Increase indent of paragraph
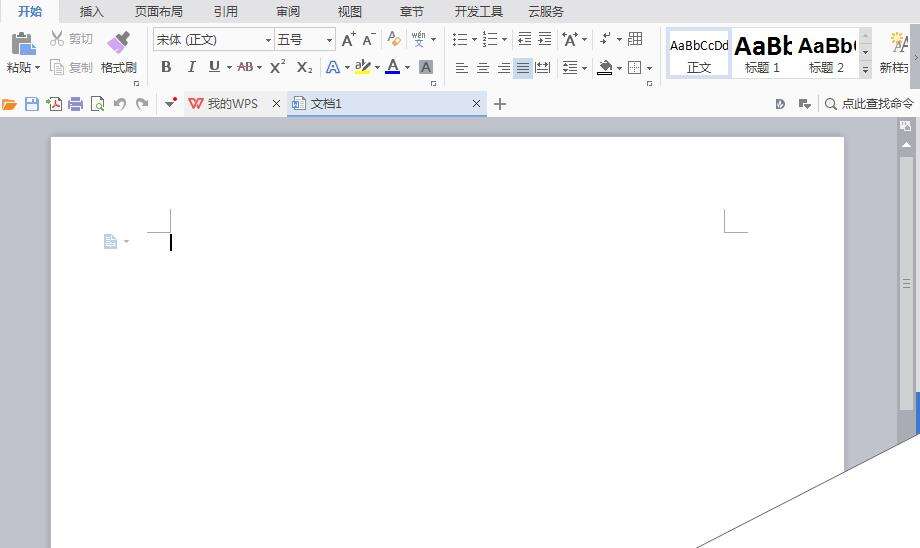Screen dimensions: 920x548 click(545, 39)
